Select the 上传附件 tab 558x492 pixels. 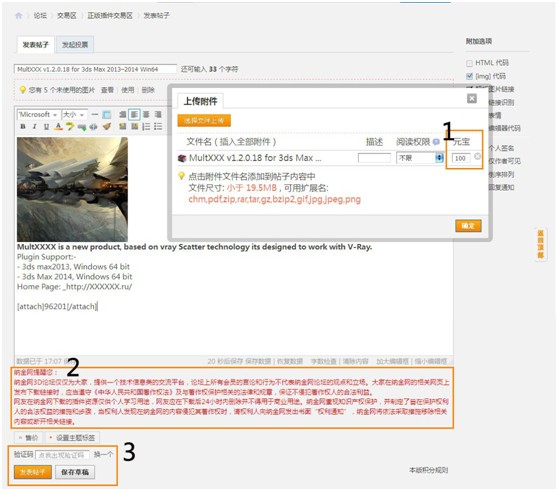pyautogui.click(x=200, y=101)
